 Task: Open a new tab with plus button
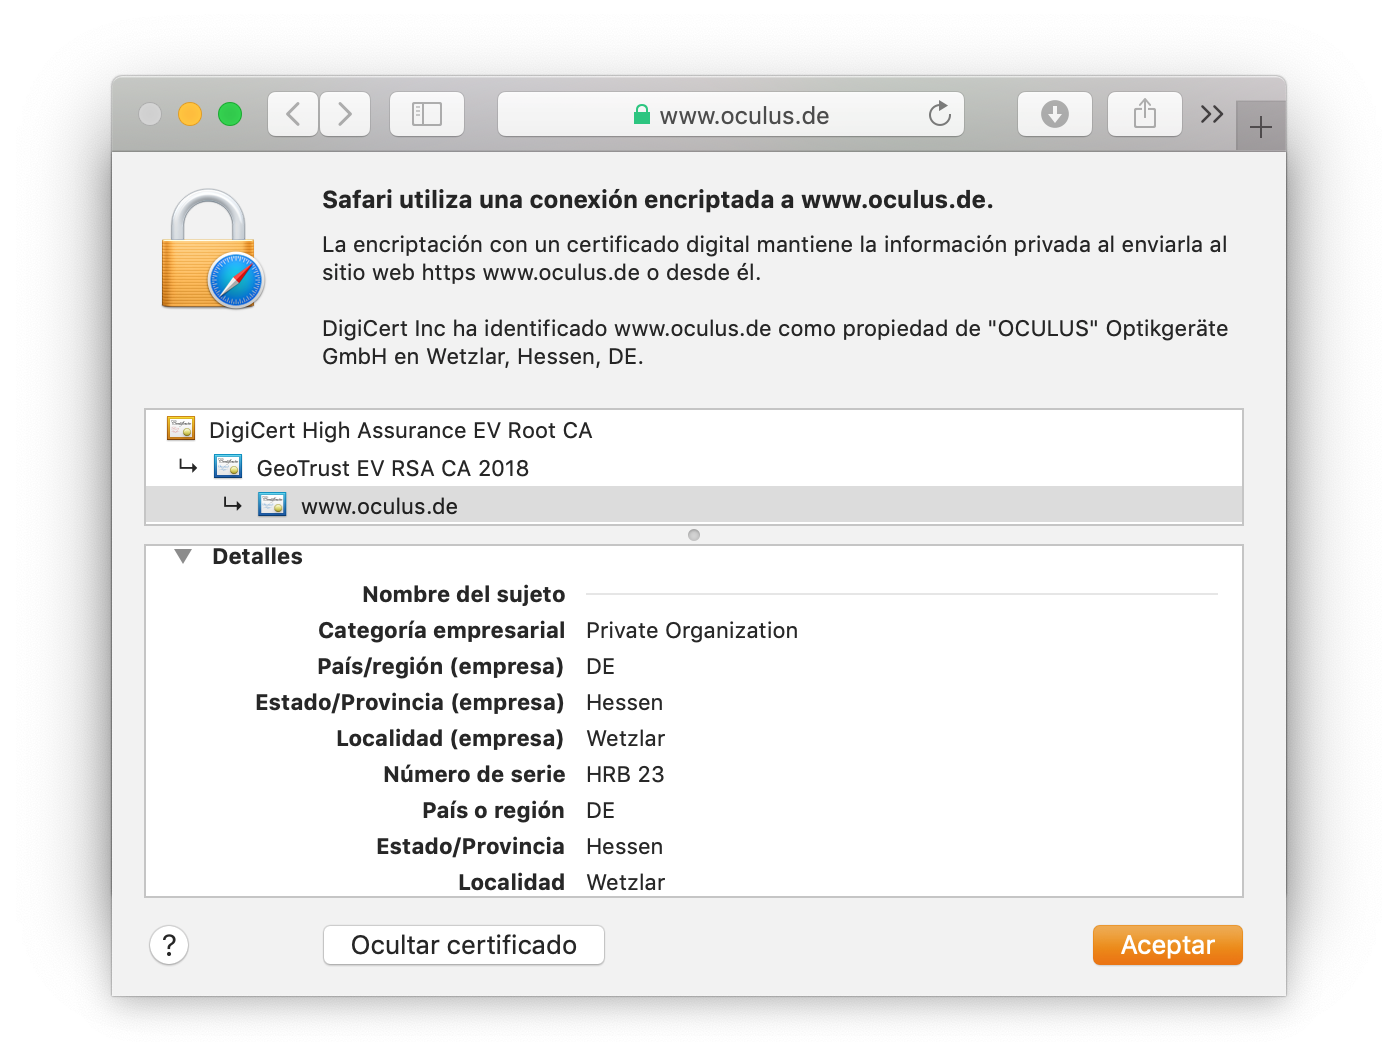(1261, 127)
